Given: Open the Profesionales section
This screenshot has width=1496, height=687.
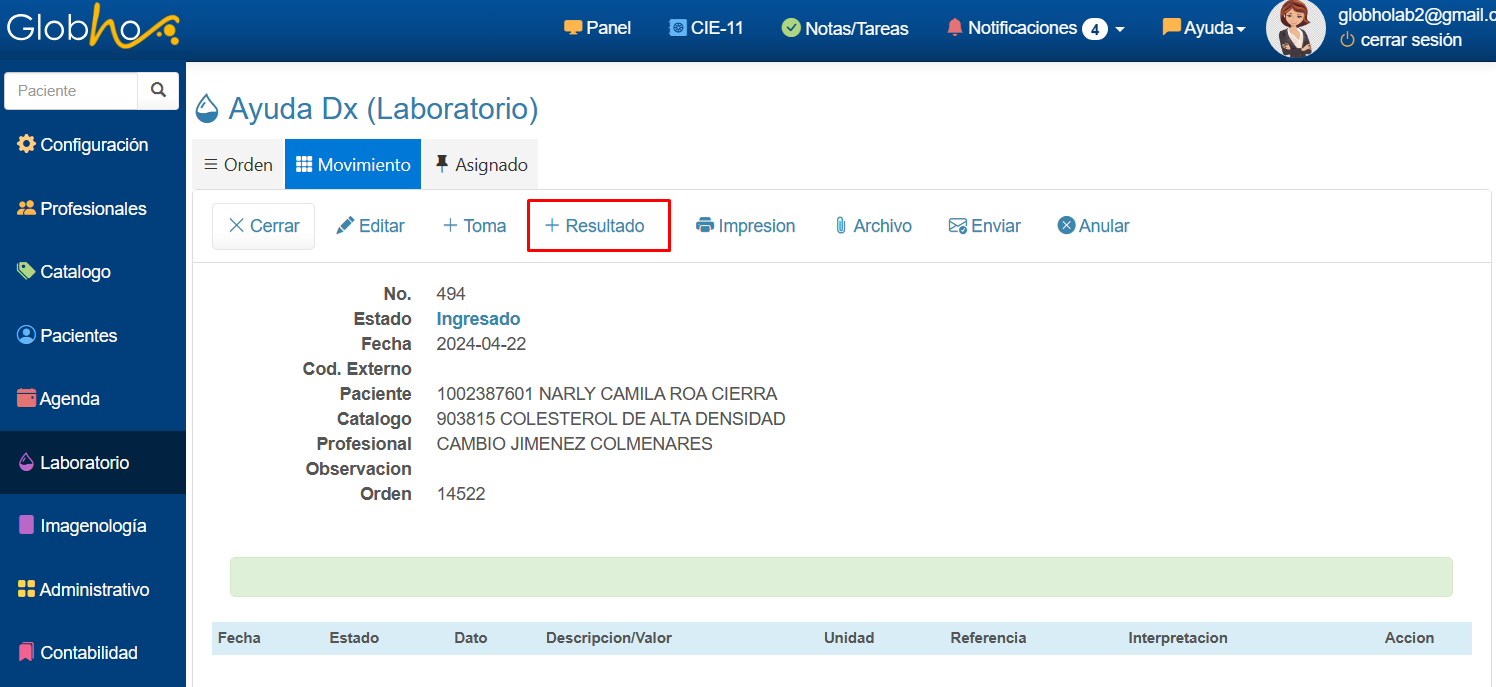Looking at the screenshot, I should (x=82, y=209).
